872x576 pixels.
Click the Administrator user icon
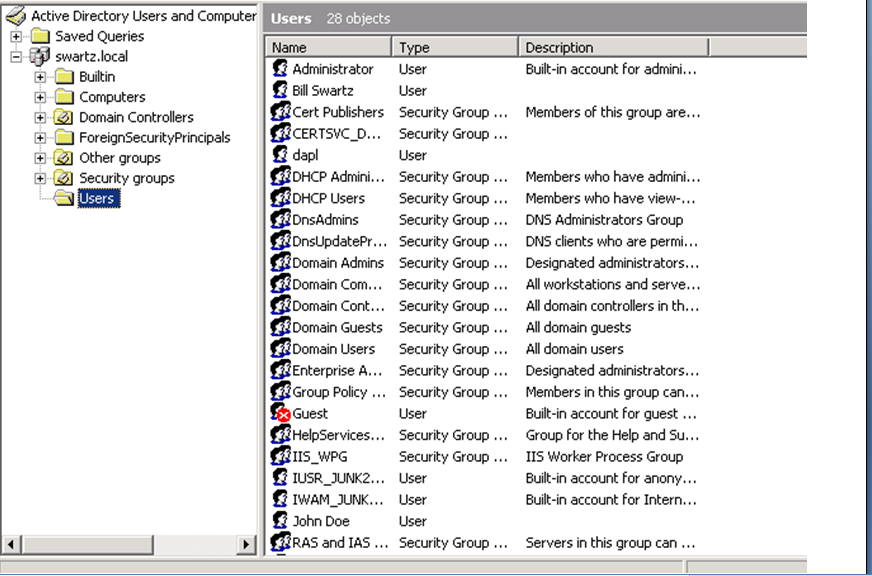[280, 68]
